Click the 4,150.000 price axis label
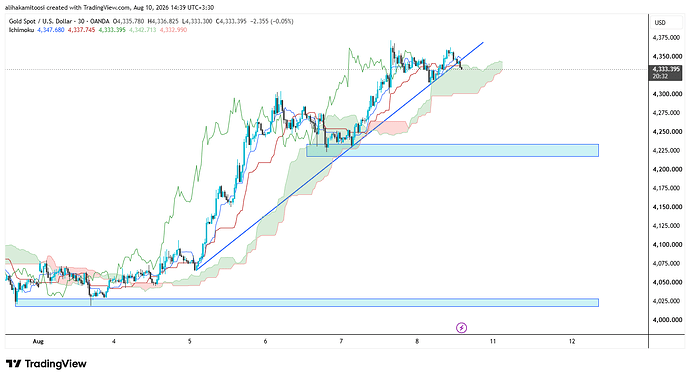 [x=666, y=207]
